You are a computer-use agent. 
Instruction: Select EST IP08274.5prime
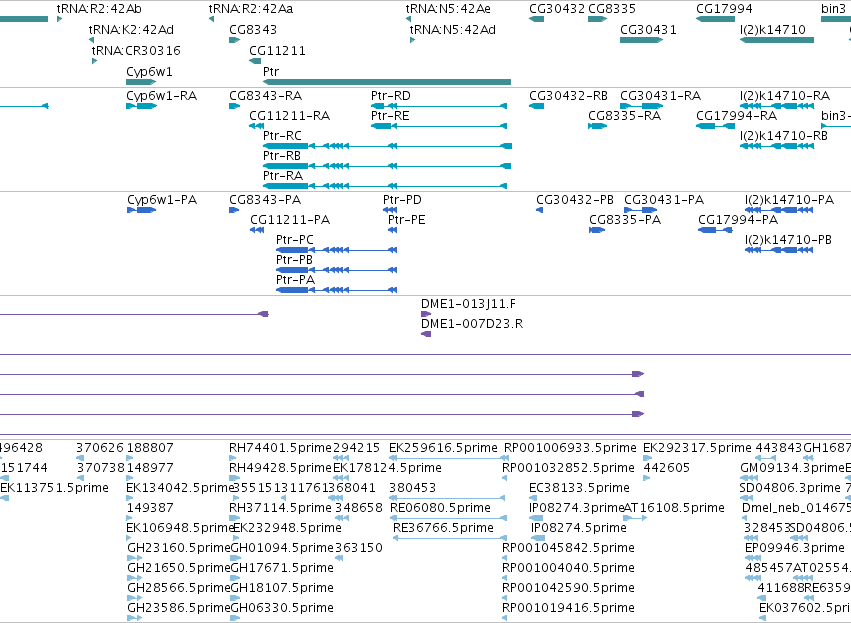pyautogui.click(x=579, y=528)
